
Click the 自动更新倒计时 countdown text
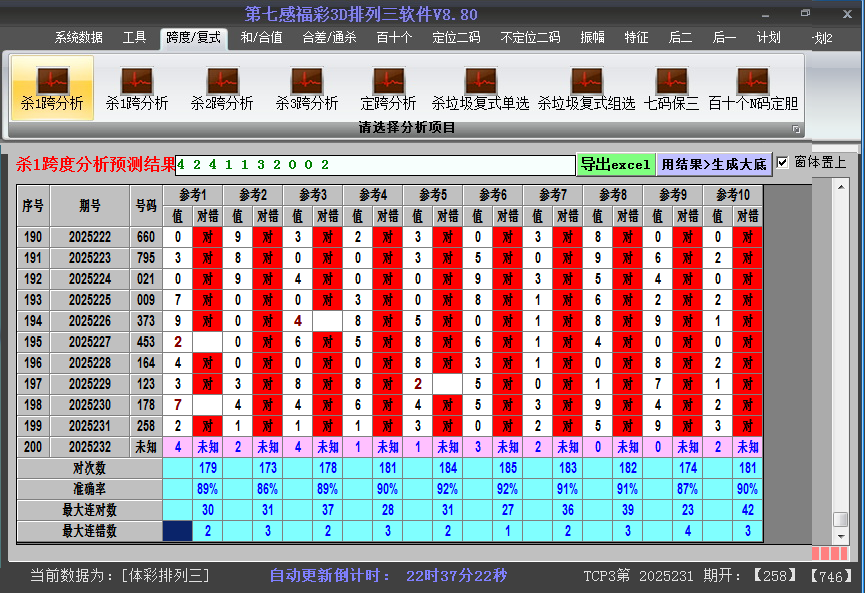(388, 576)
